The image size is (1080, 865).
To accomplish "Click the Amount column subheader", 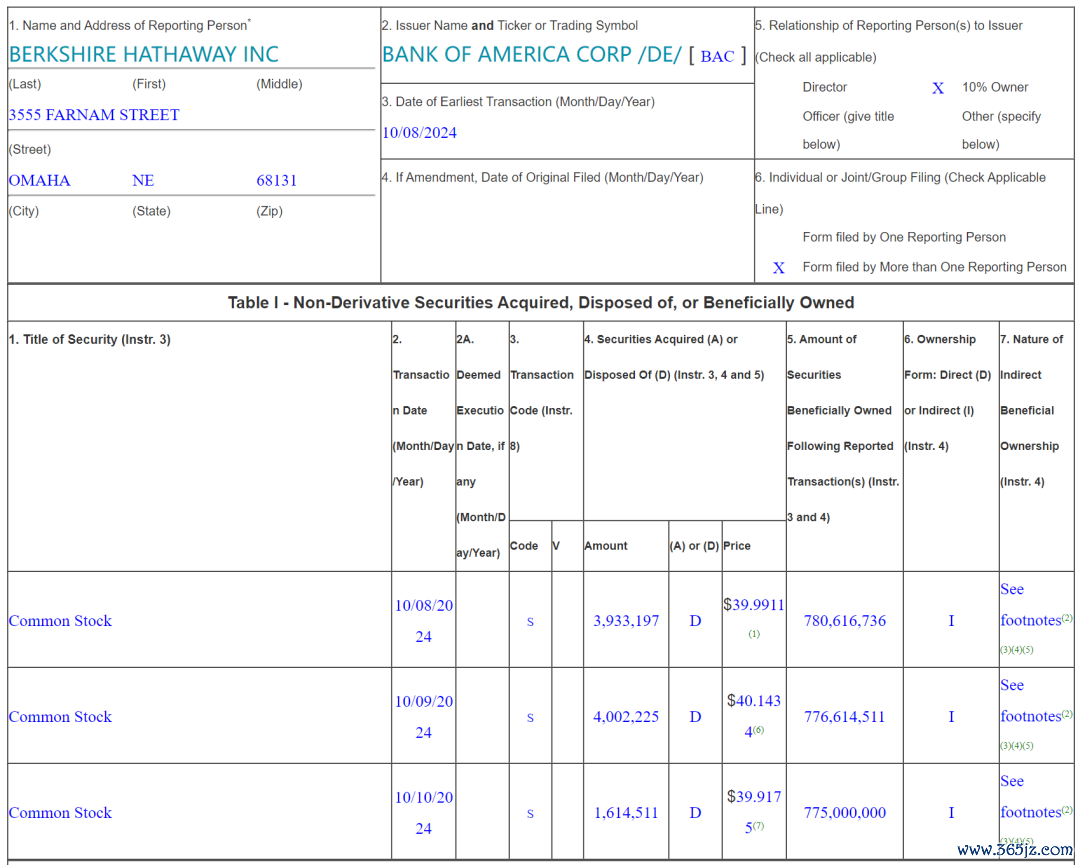I will coord(605,546).
